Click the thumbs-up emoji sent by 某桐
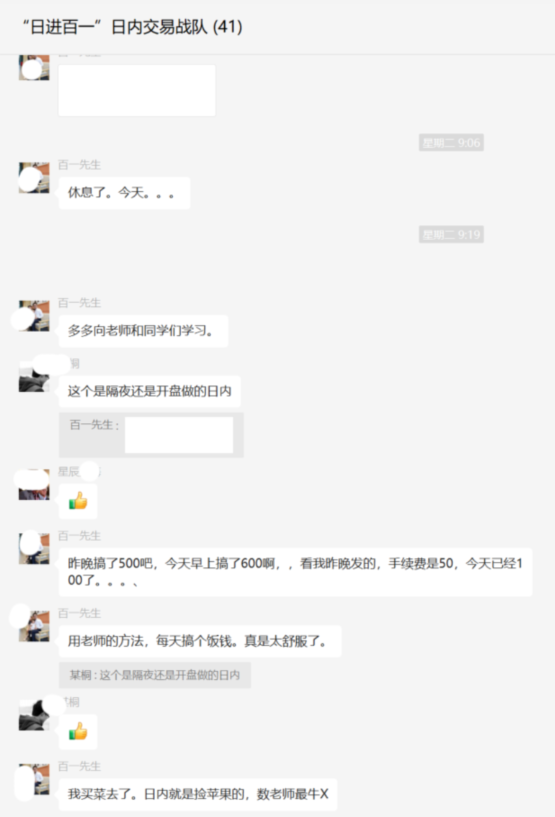The height and width of the screenshot is (817, 555). click(x=78, y=732)
